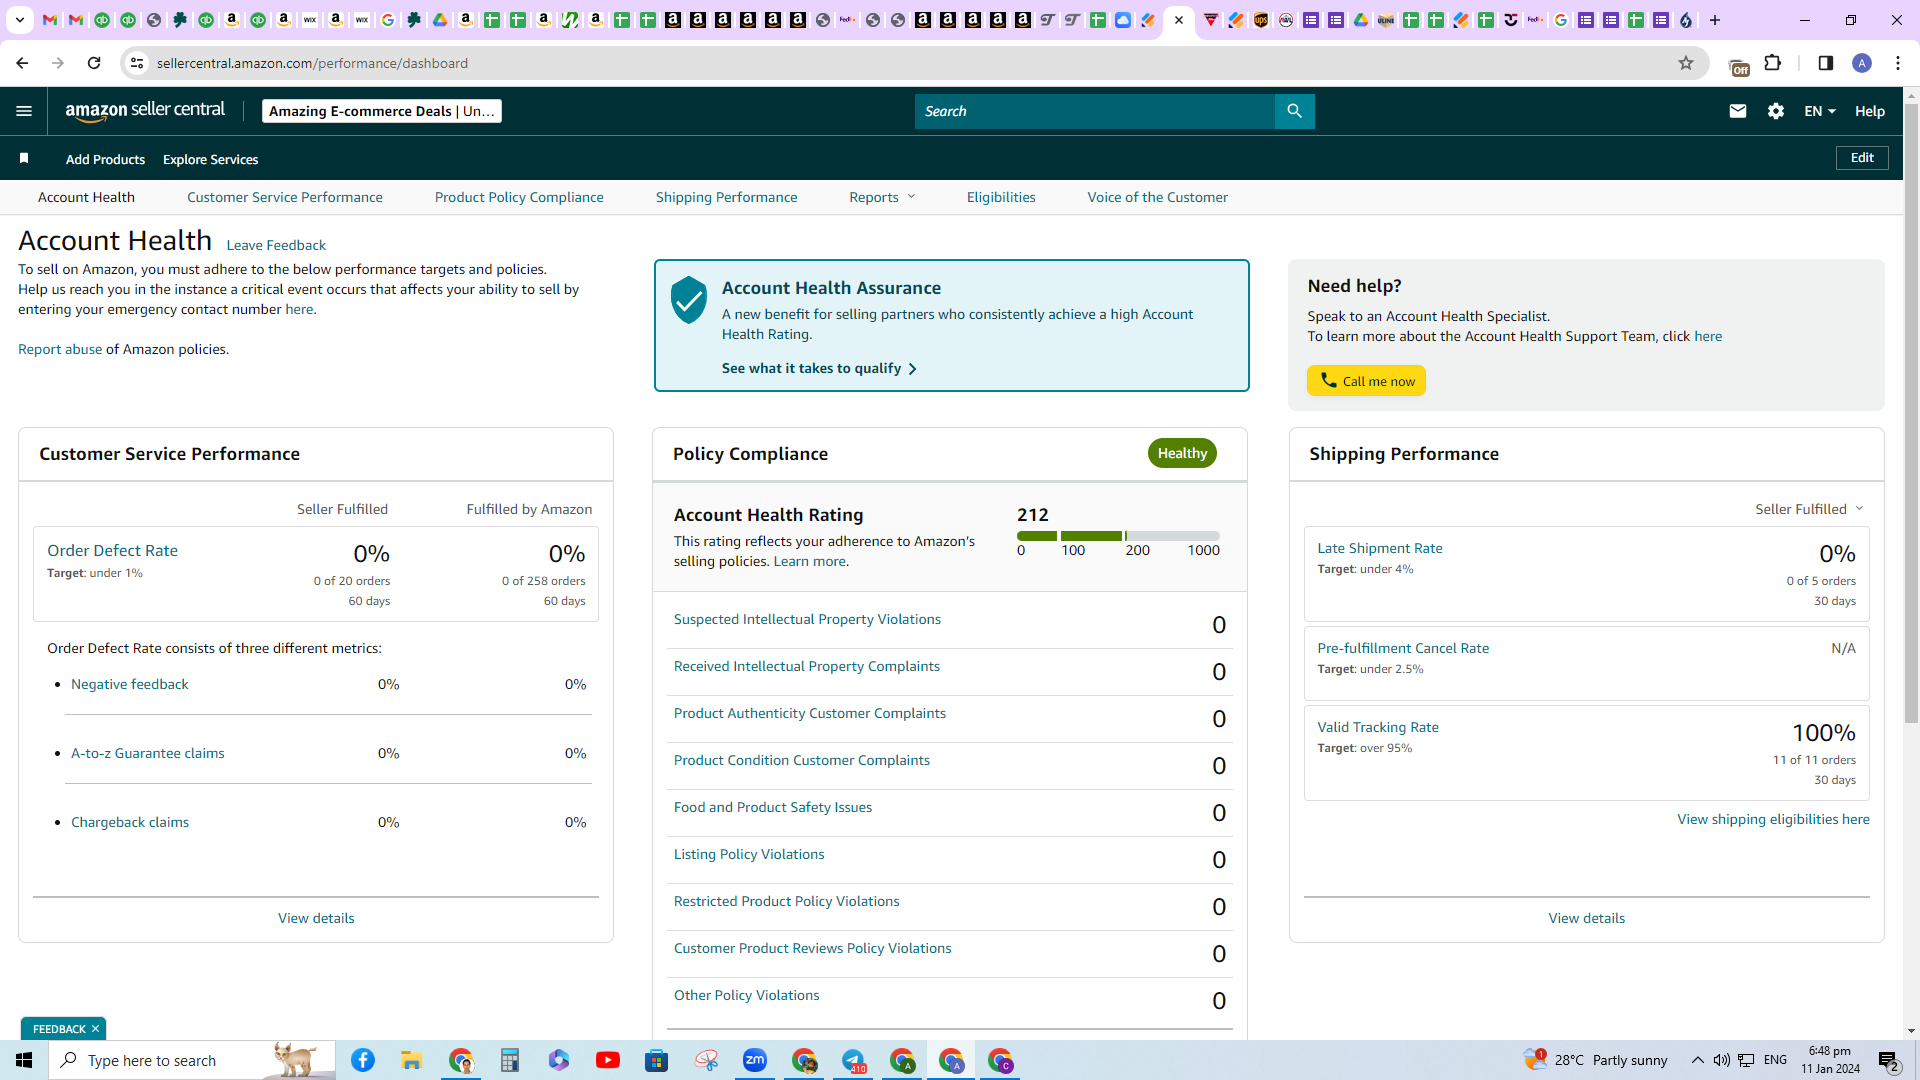Select the Account Health tab
The width and height of the screenshot is (1920, 1080).
[86, 197]
